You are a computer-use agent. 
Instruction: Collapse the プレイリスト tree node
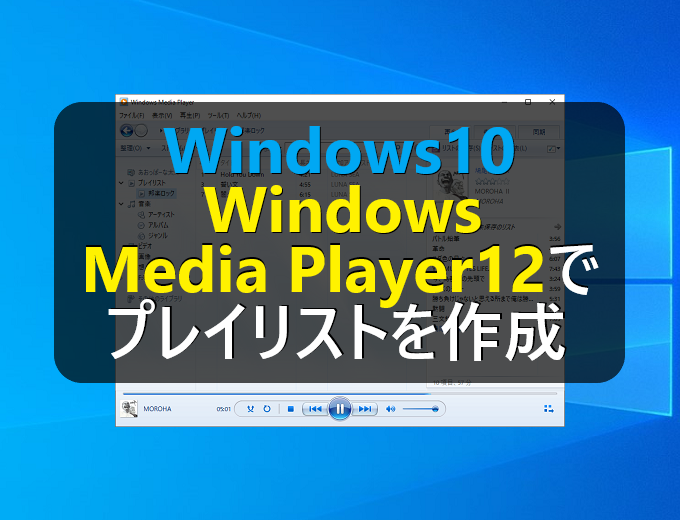[121, 183]
